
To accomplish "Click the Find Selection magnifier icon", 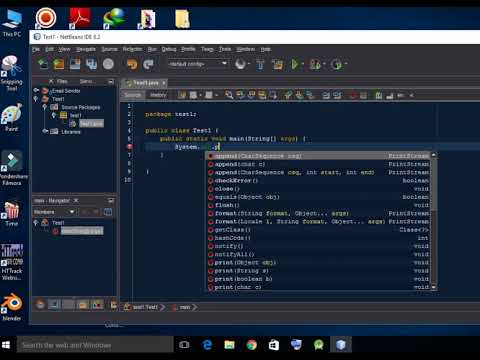I will coord(229,95).
